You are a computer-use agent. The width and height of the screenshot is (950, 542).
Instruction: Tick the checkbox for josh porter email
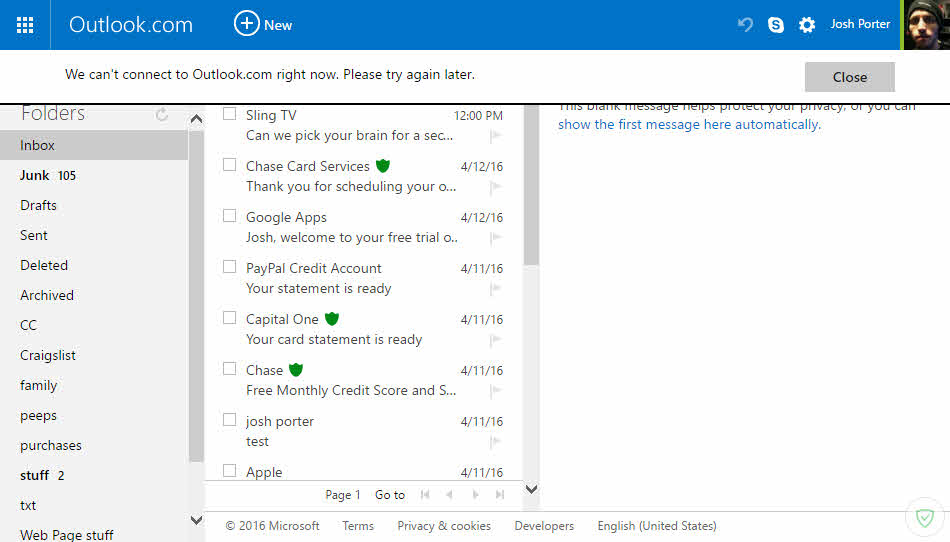[230, 420]
